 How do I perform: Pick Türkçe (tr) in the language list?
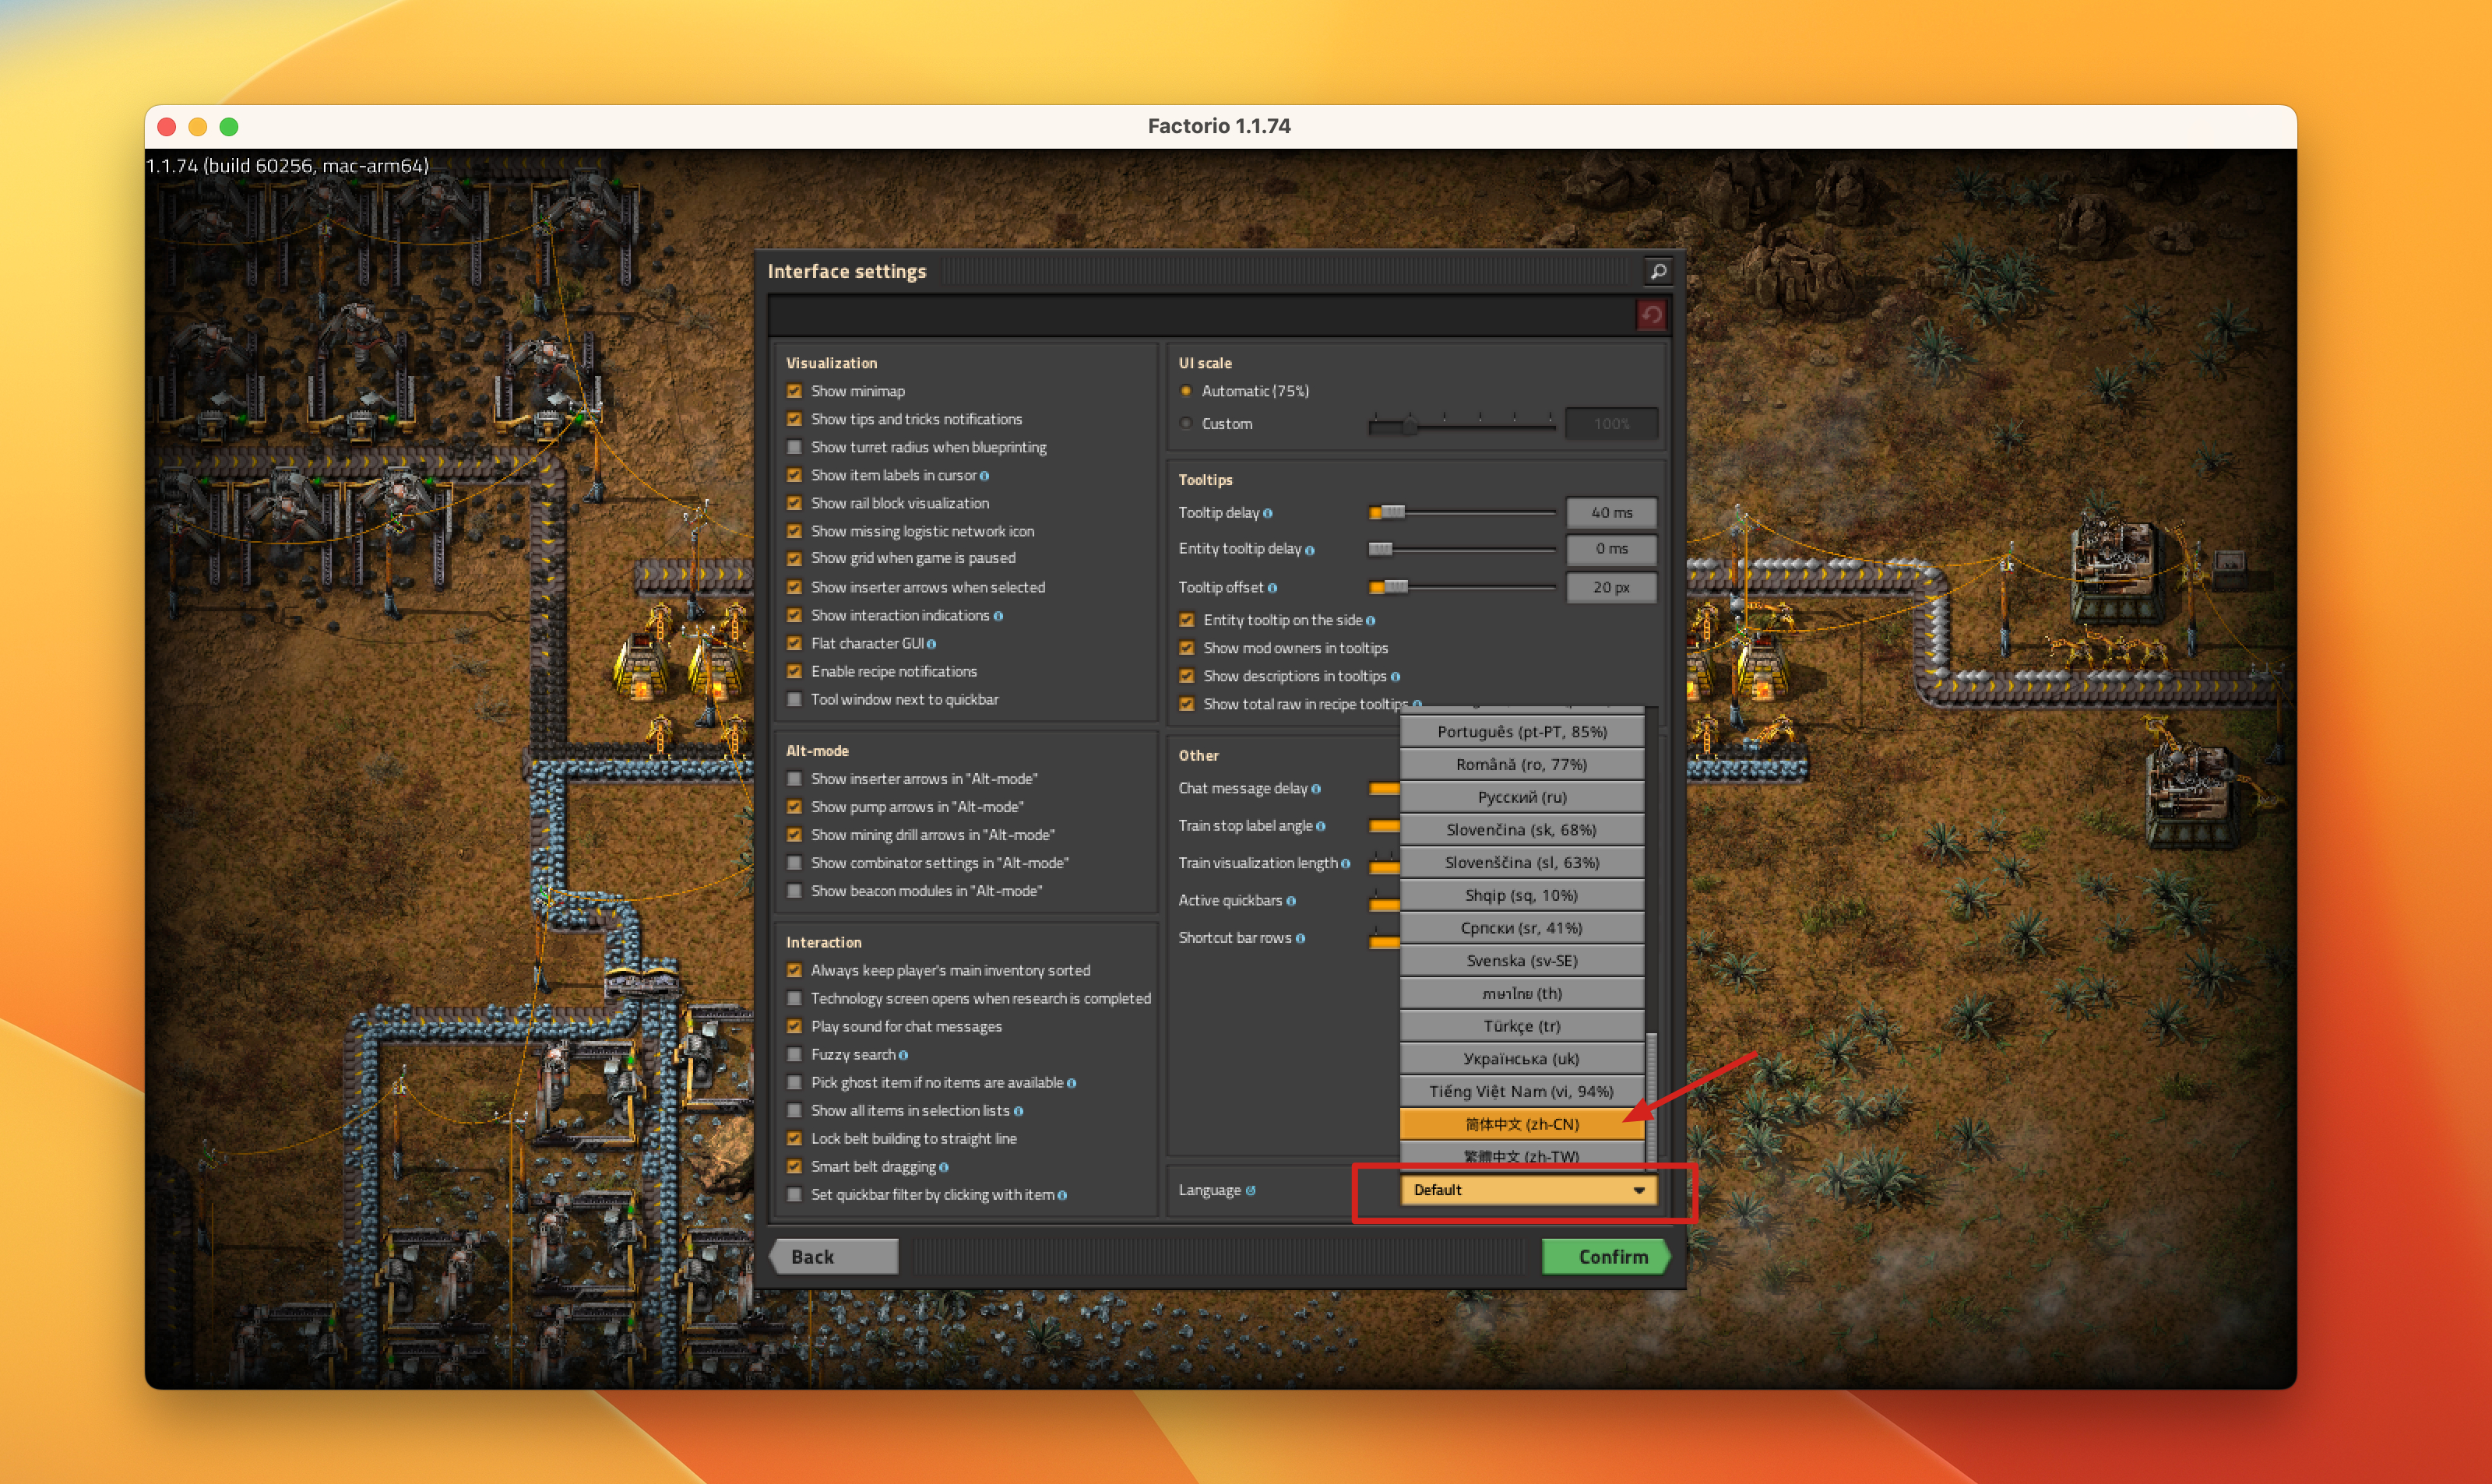(x=1521, y=1026)
